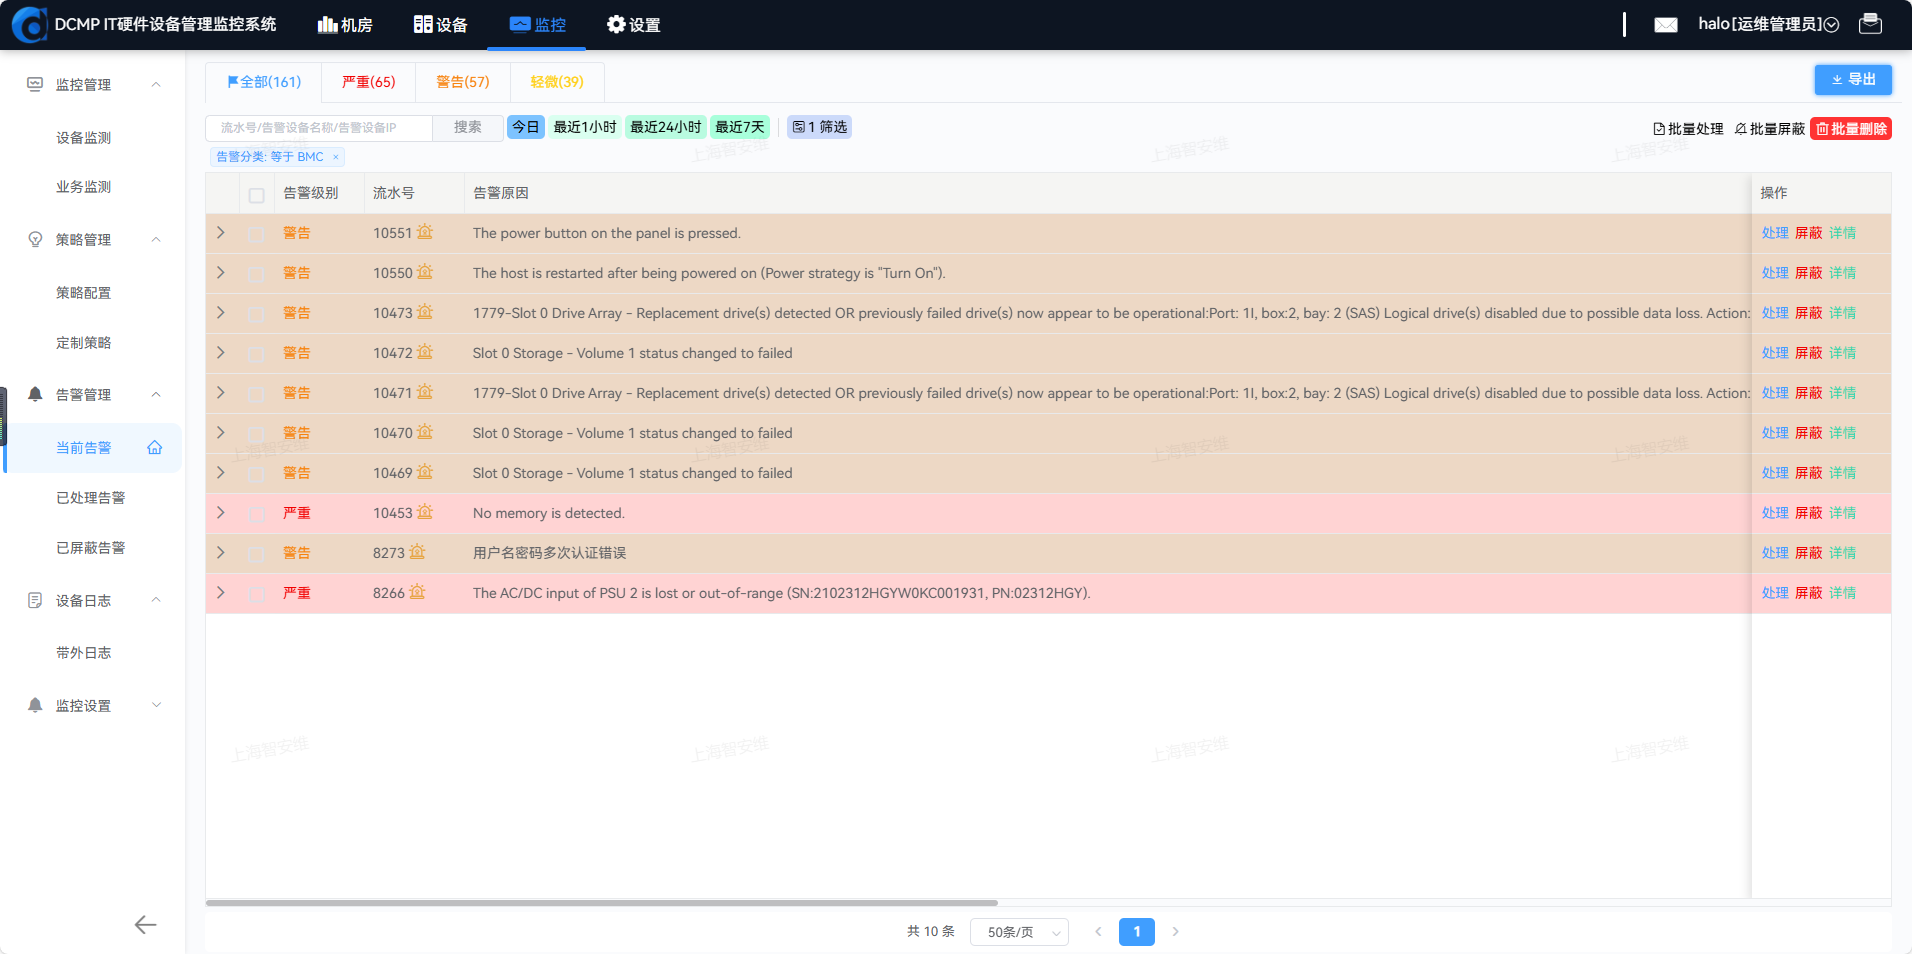The width and height of the screenshot is (1912, 954).
Task: Click alarm bell icon beside serial 8273
Action: (x=418, y=552)
